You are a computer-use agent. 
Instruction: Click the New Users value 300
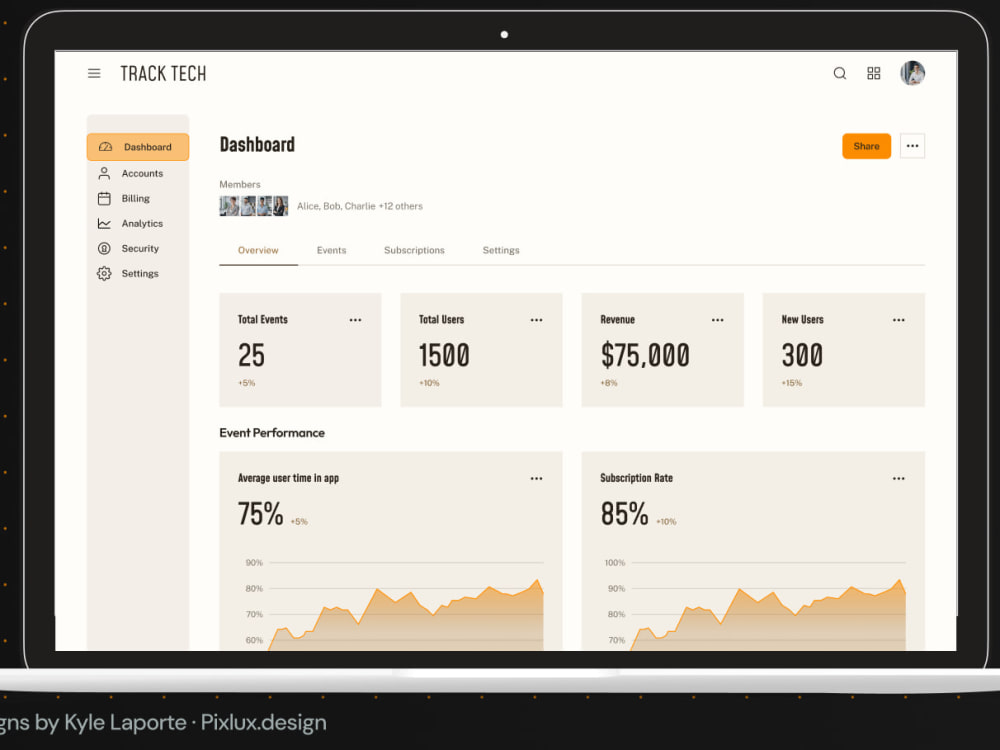(x=802, y=355)
